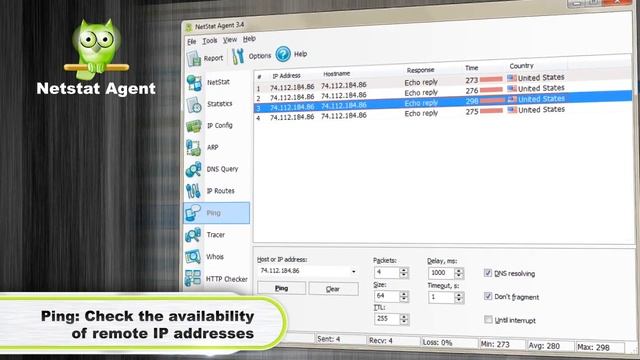Sort by the Hostname column header

click(337, 74)
